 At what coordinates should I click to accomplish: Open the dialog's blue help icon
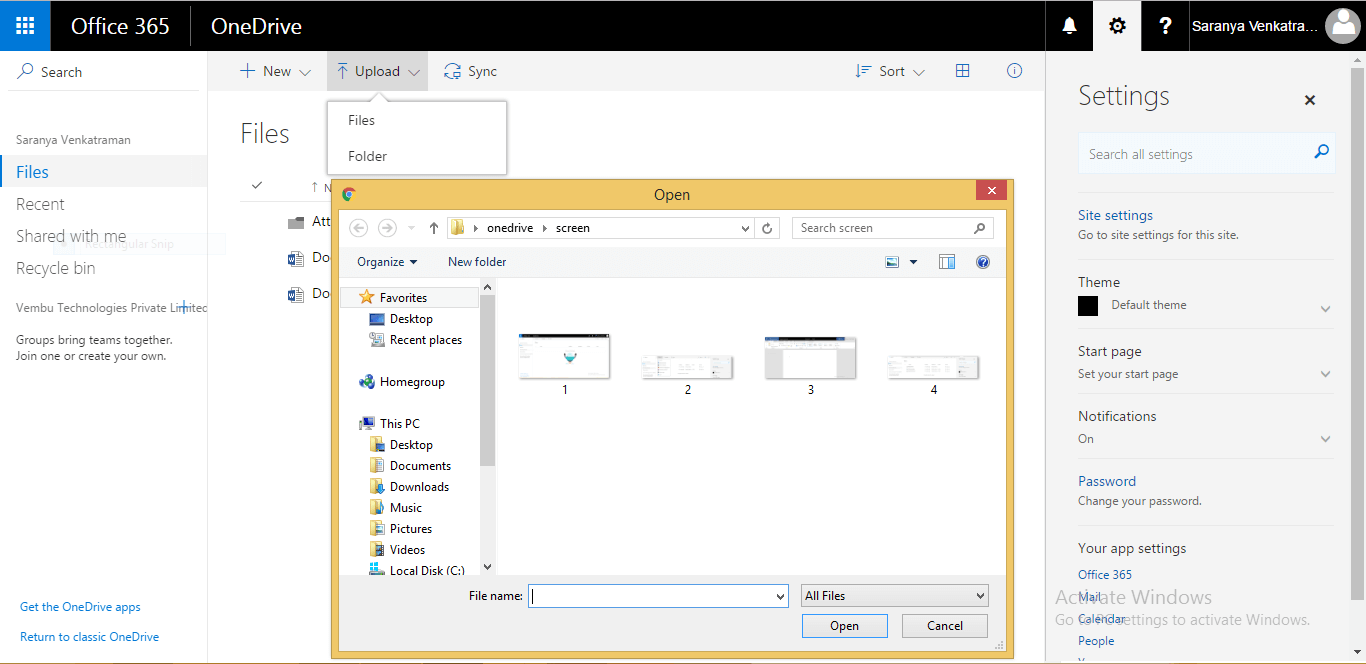(982, 262)
